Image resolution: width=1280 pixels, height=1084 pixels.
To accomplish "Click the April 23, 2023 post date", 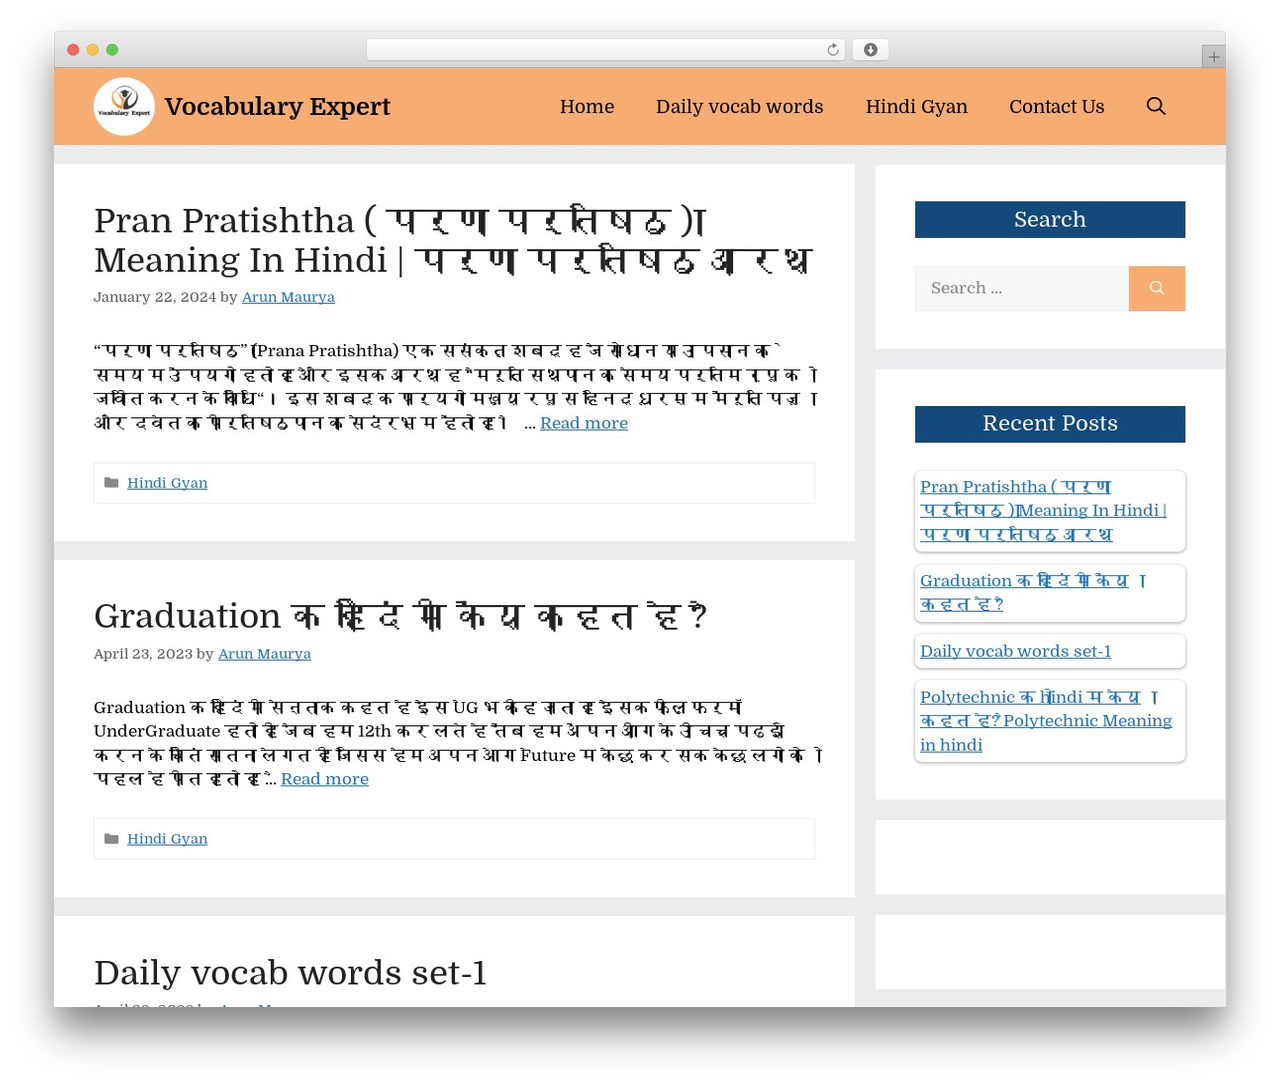I will pos(143,654).
